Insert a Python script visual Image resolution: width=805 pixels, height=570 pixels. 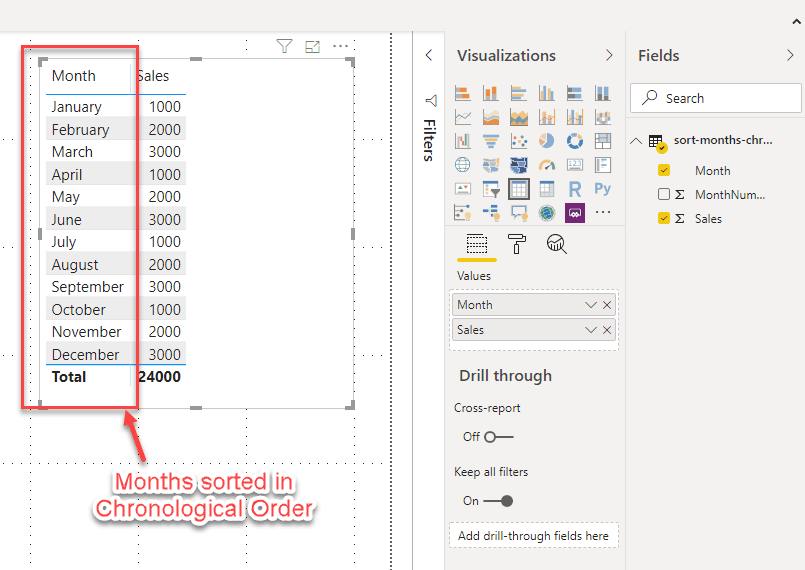point(602,189)
